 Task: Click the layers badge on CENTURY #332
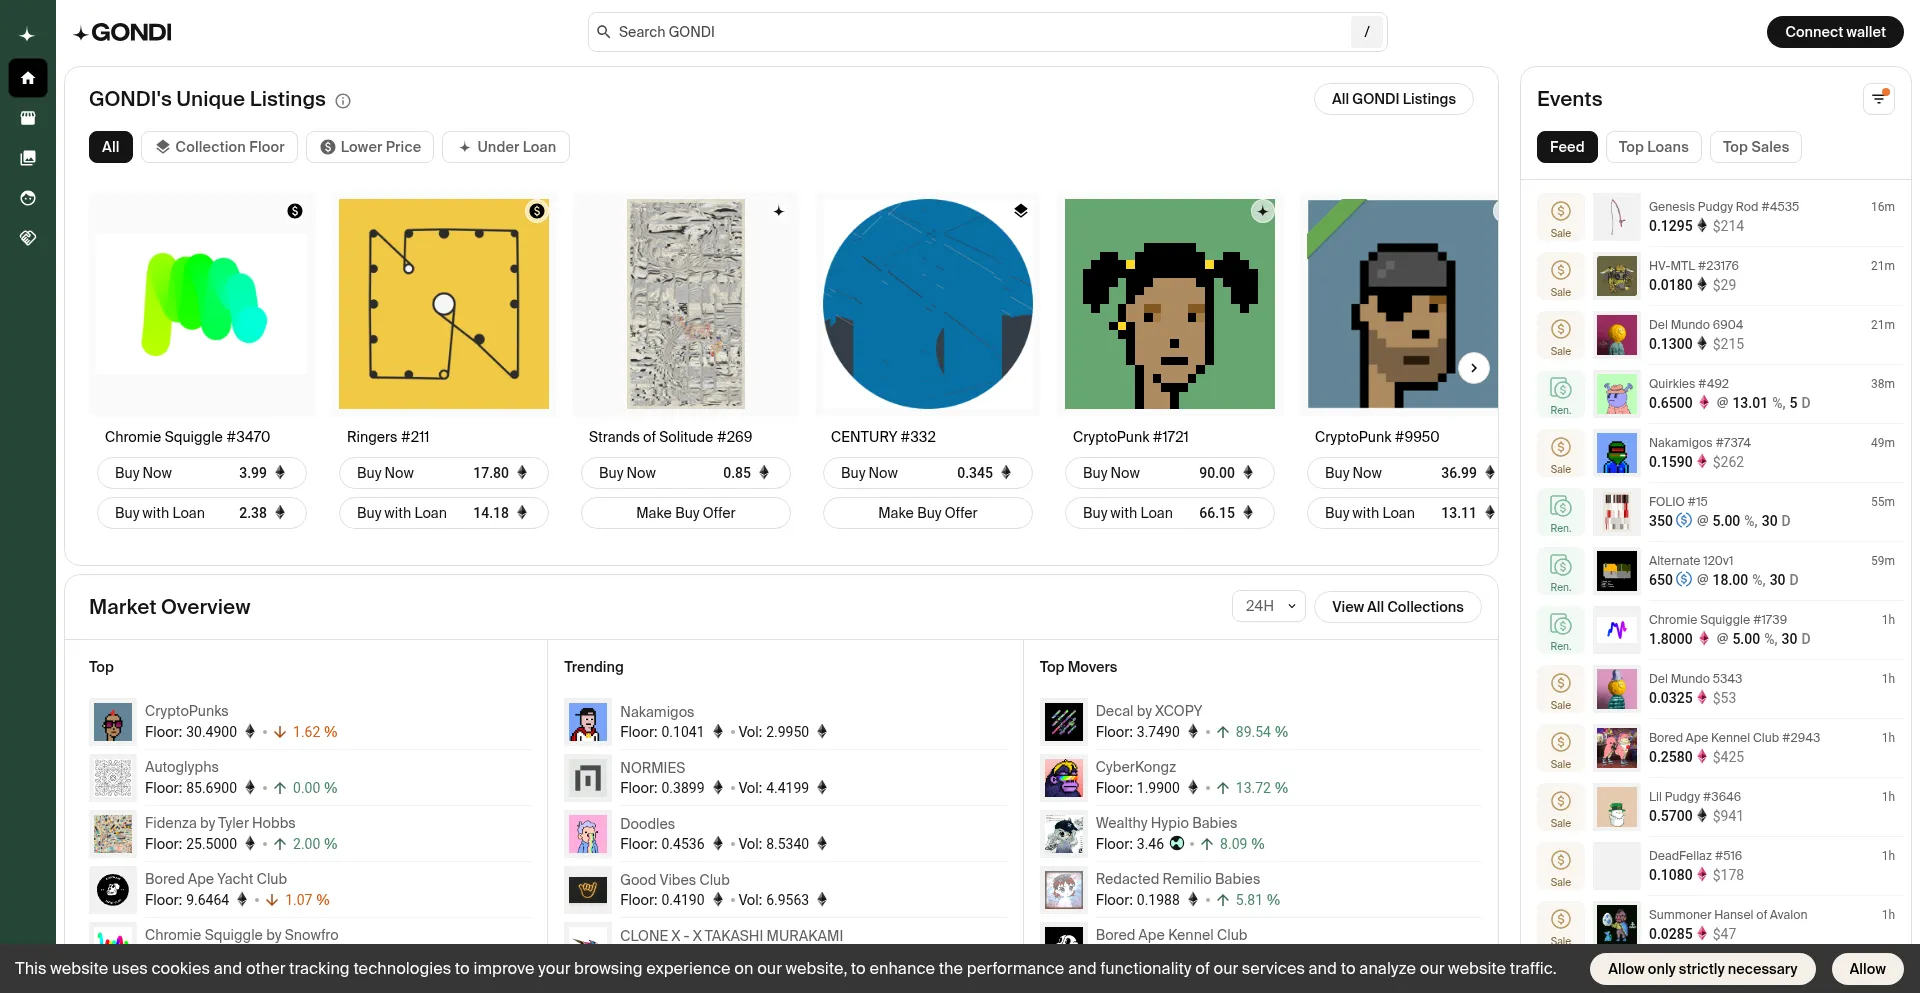pos(1021,211)
